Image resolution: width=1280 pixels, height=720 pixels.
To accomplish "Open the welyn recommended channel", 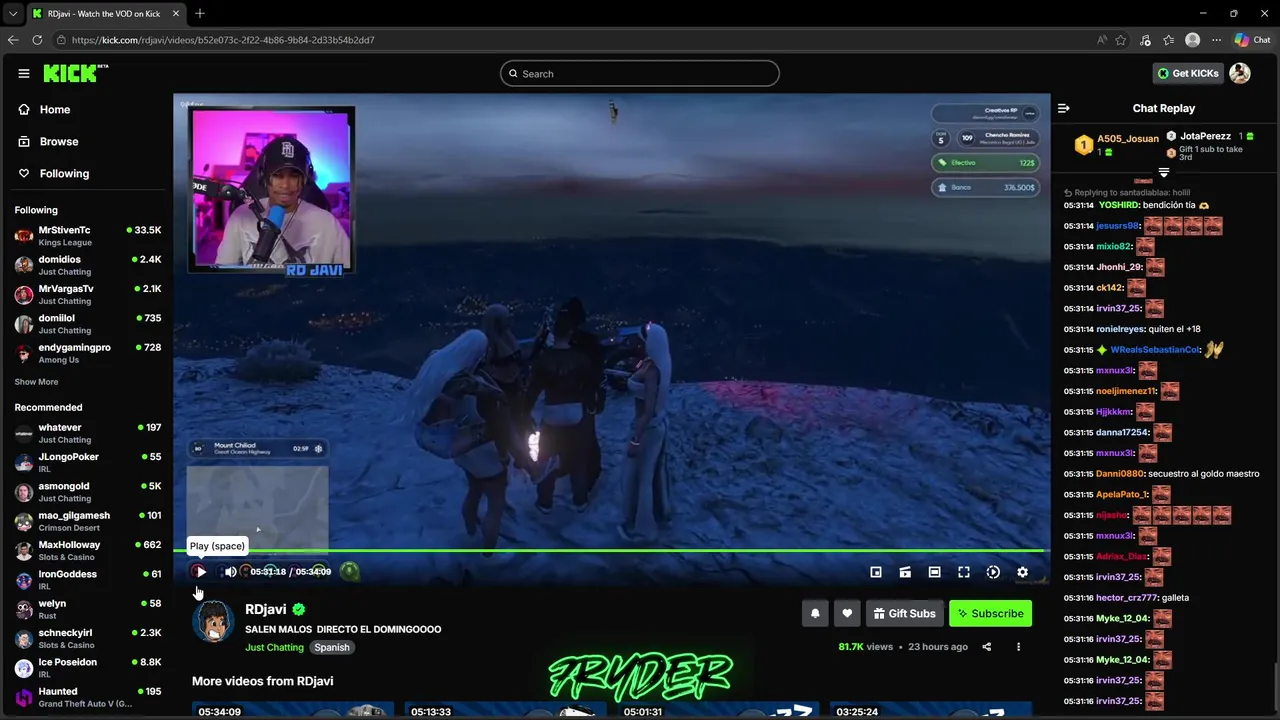I will pos(88,609).
